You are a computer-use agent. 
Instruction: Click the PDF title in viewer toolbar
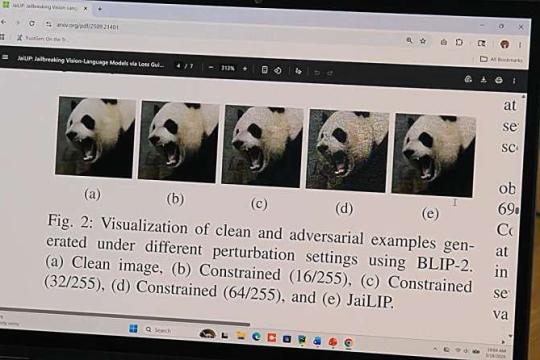pyautogui.click(x=91, y=61)
